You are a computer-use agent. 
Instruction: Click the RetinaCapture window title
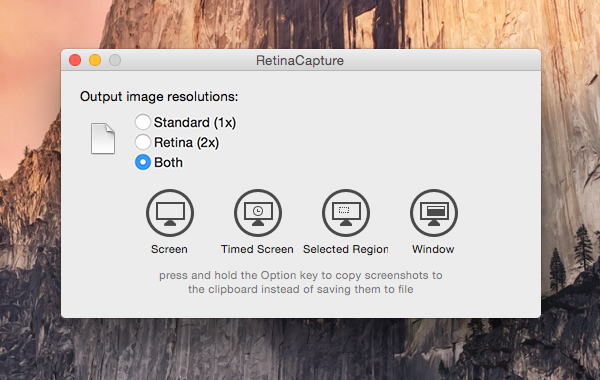pyautogui.click(x=300, y=60)
